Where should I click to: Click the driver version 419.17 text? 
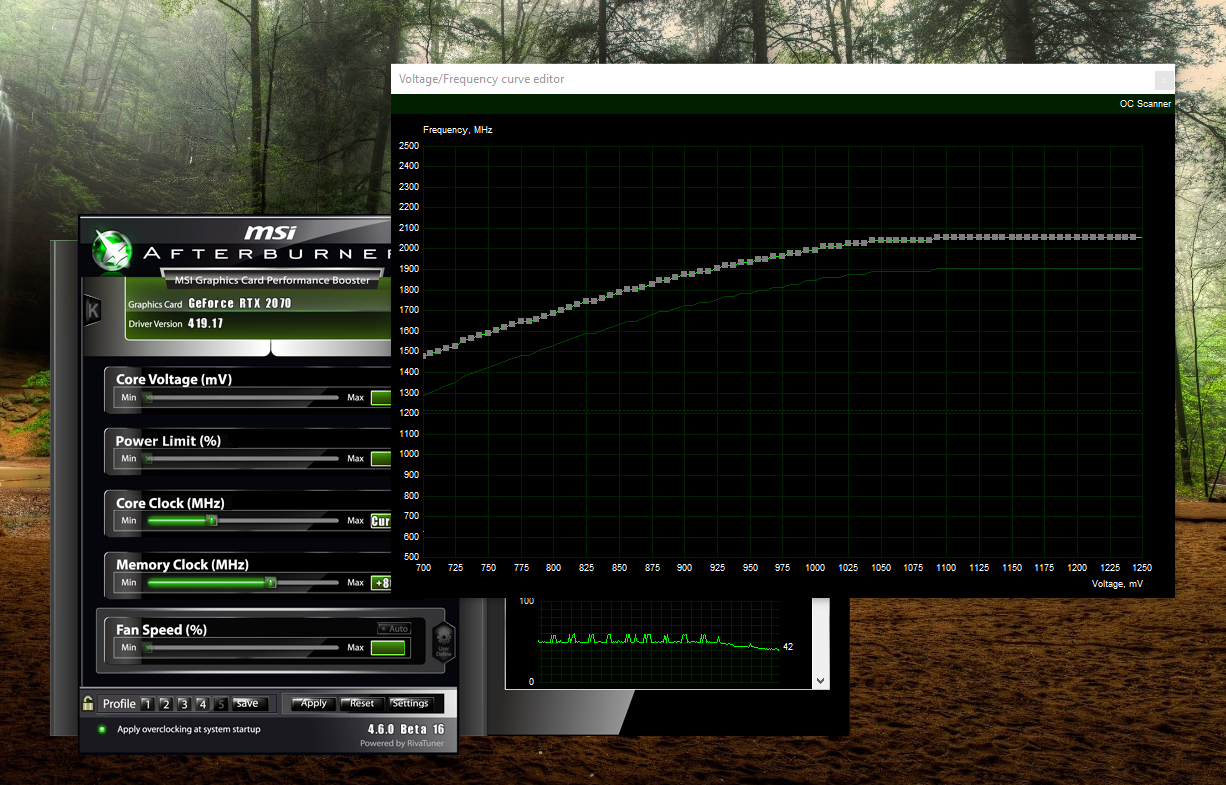tap(205, 324)
